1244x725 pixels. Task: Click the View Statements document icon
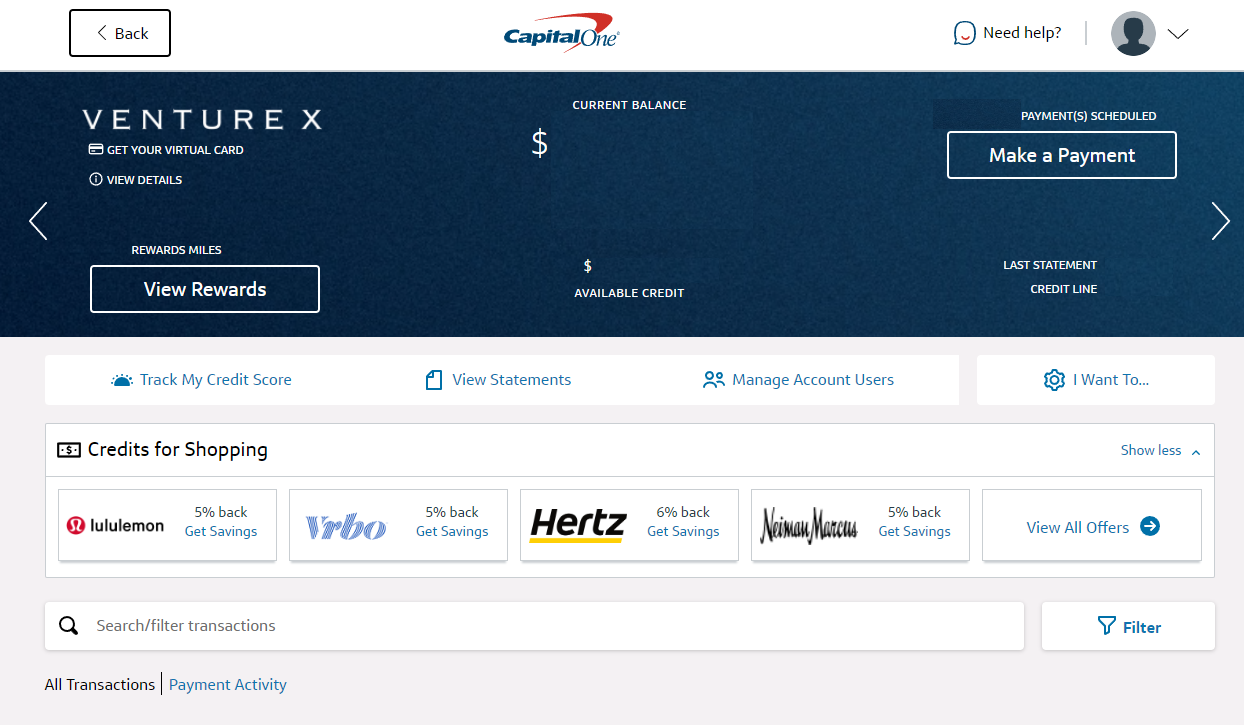click(434, 380)
